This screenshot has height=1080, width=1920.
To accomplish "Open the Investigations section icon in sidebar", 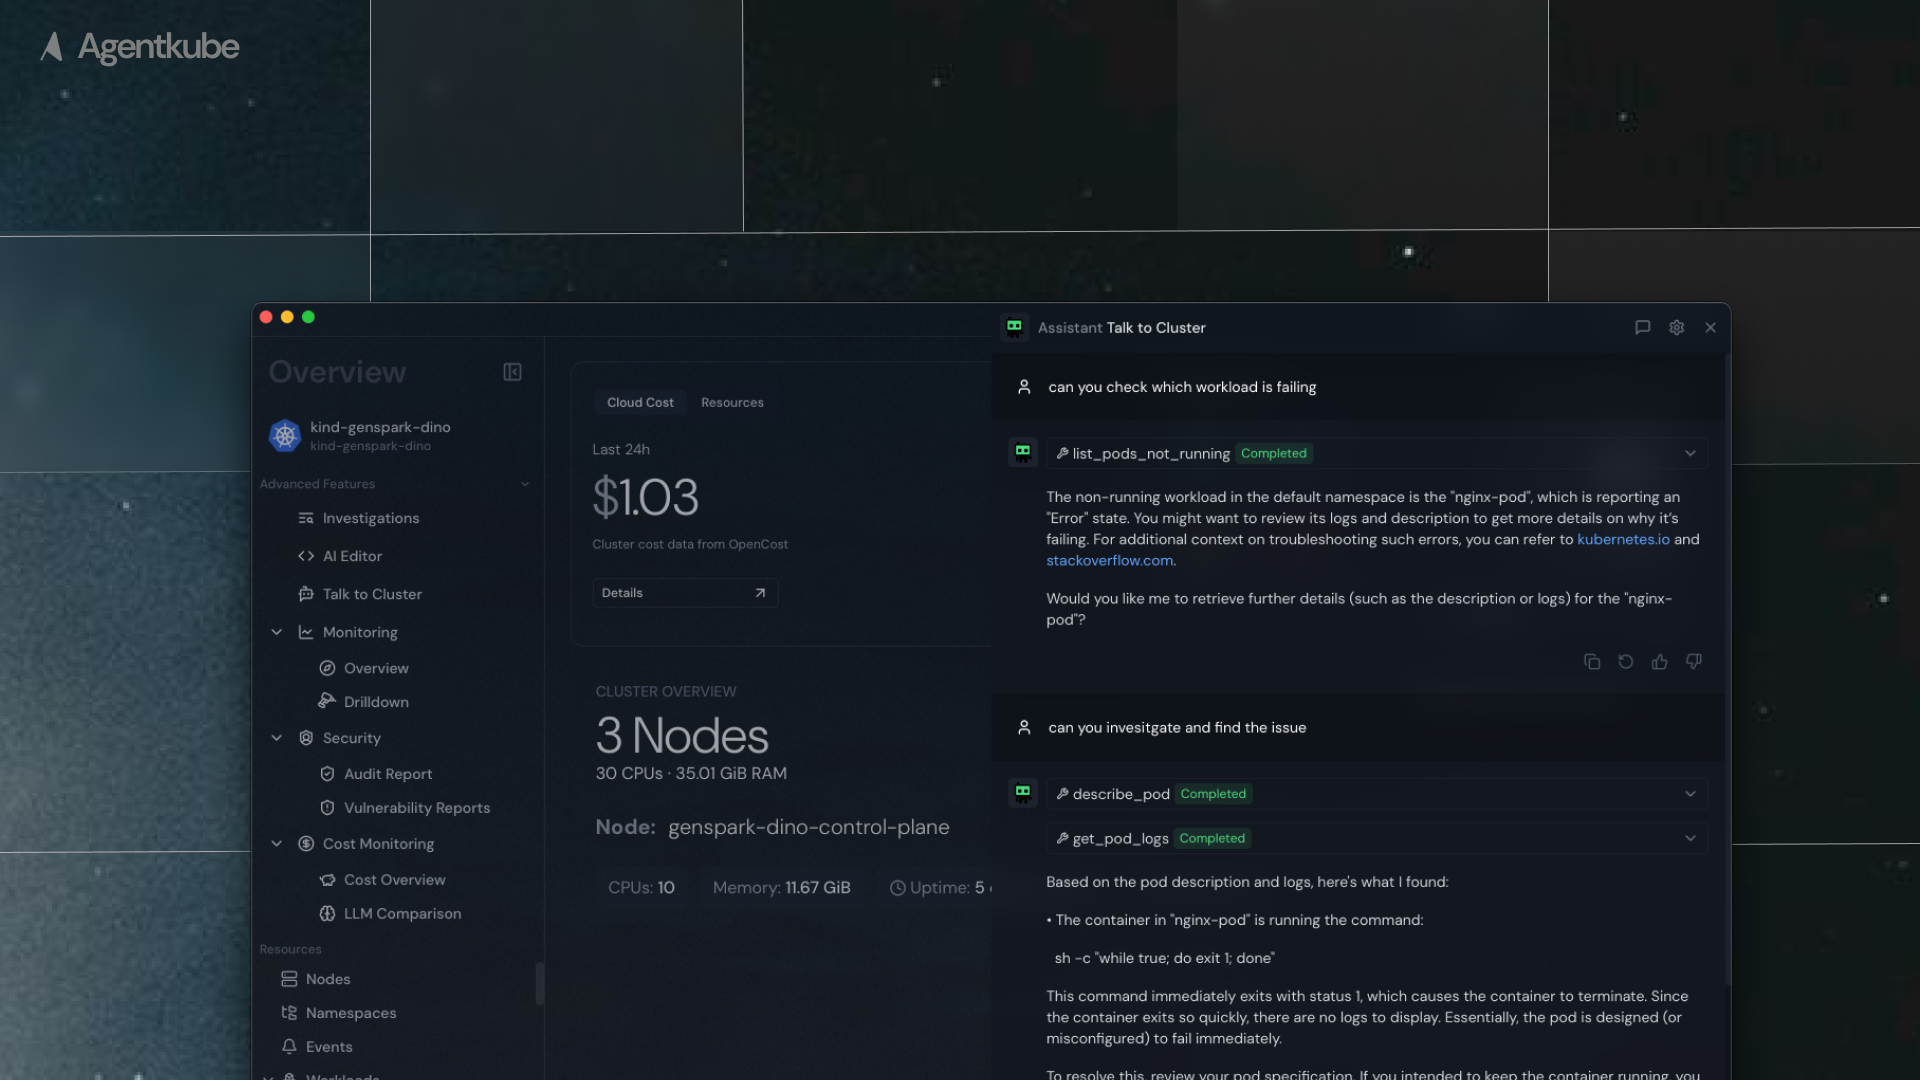I will 306,518.
